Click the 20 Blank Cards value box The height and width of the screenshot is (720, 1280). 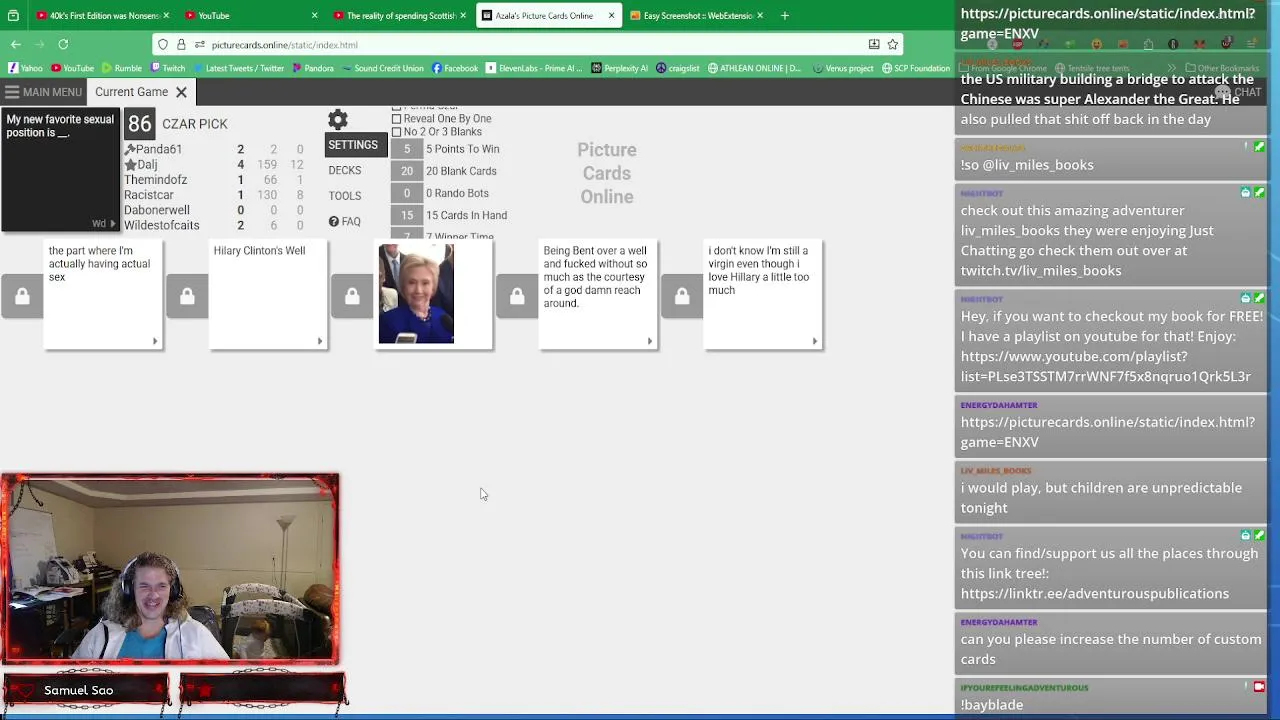tap(406, 171)
